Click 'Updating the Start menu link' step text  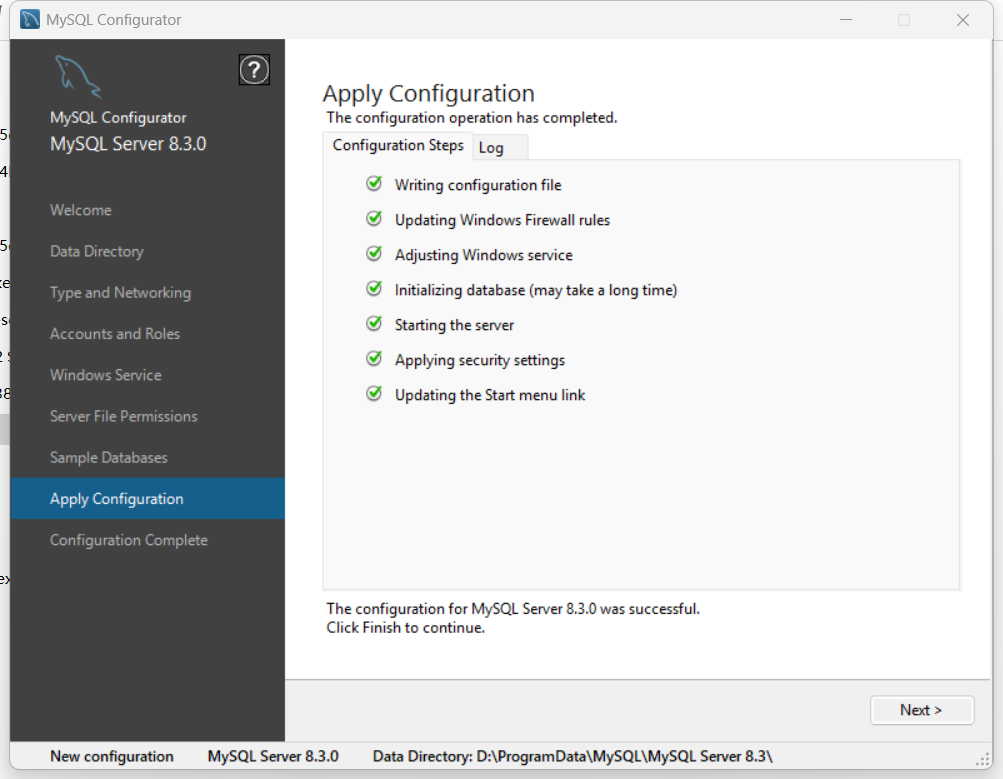[489, 395]
